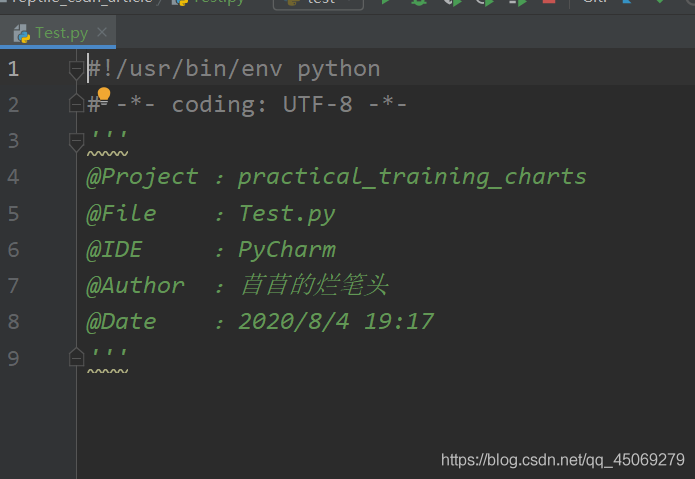Click the Python file icon on the Test.py tab

(x=21, y=33)
